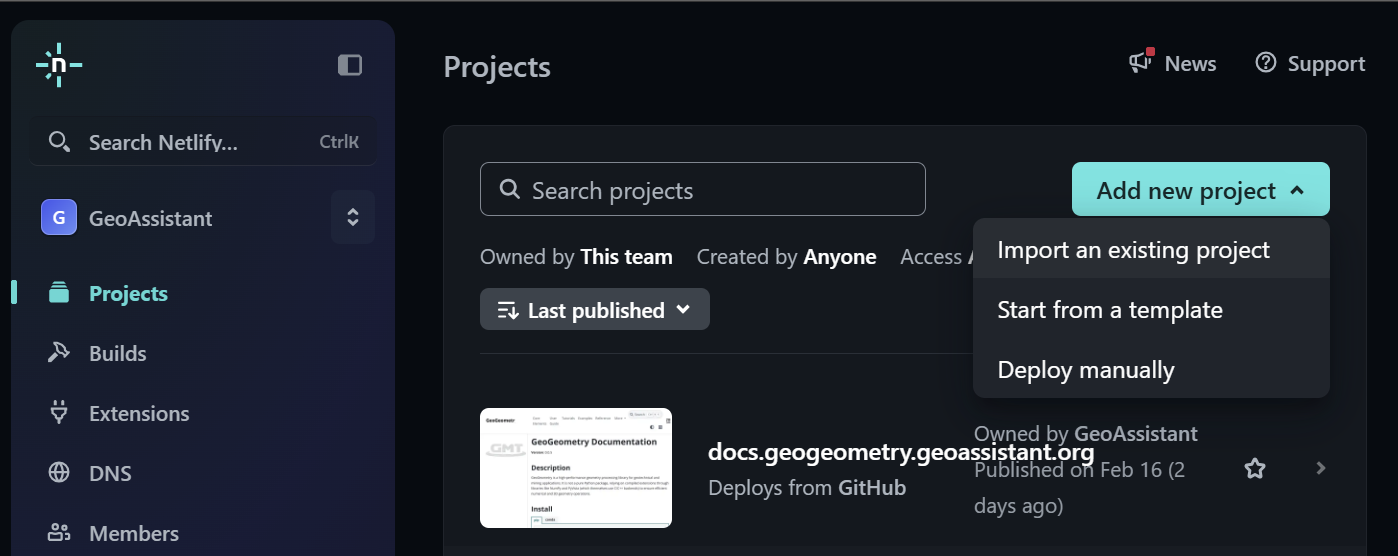Click the Projects stack icon

click(59, 293)
